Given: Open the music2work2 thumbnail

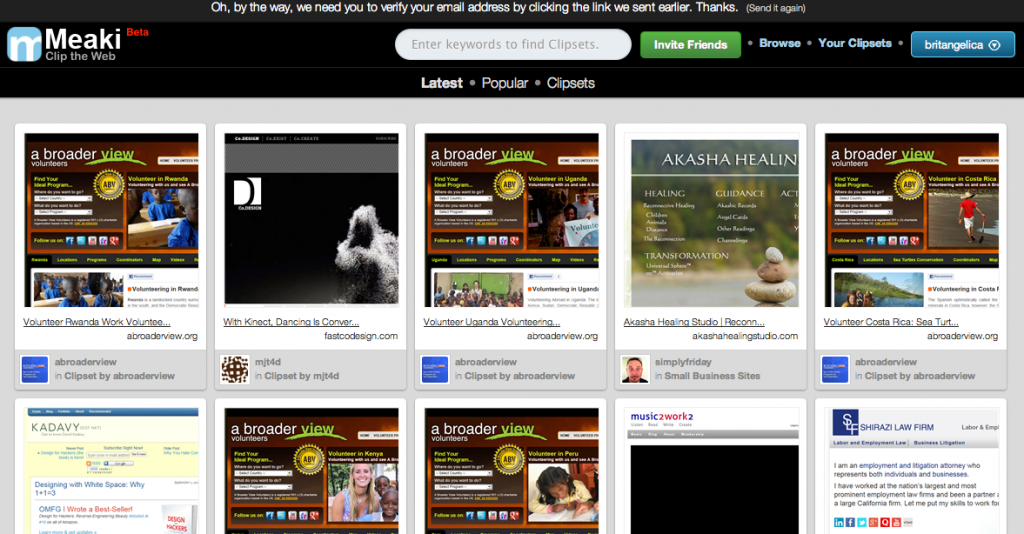Looking at the screenshot, I should coord(712,471).
